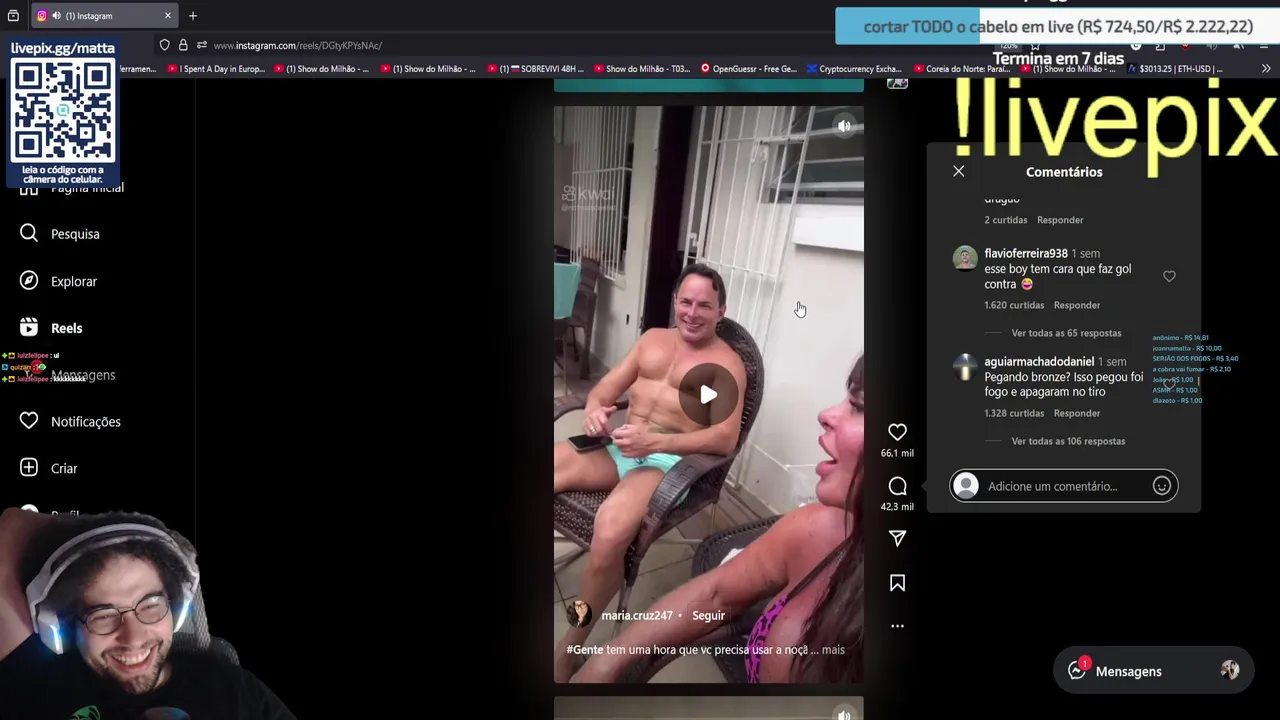Share the reel with paper plane icon

pos(897,539)
